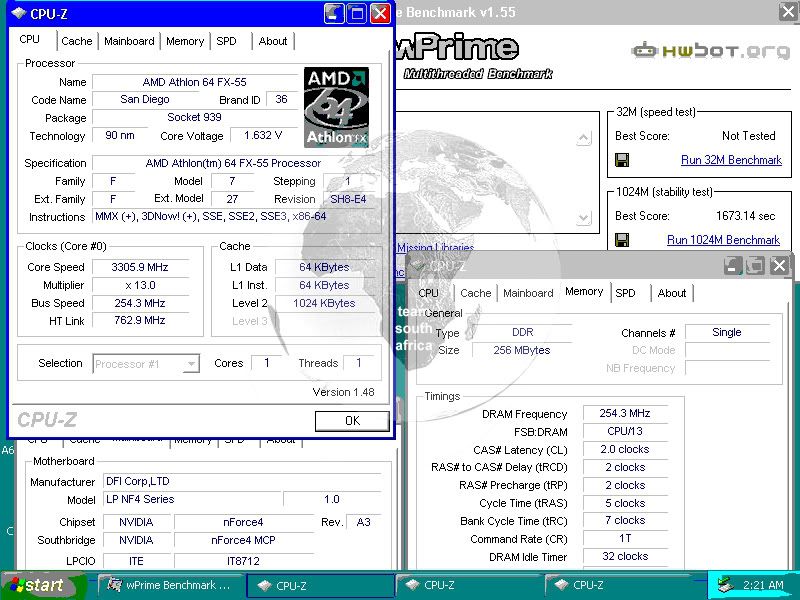Click the memory Type value DDR

pos(522,332)
